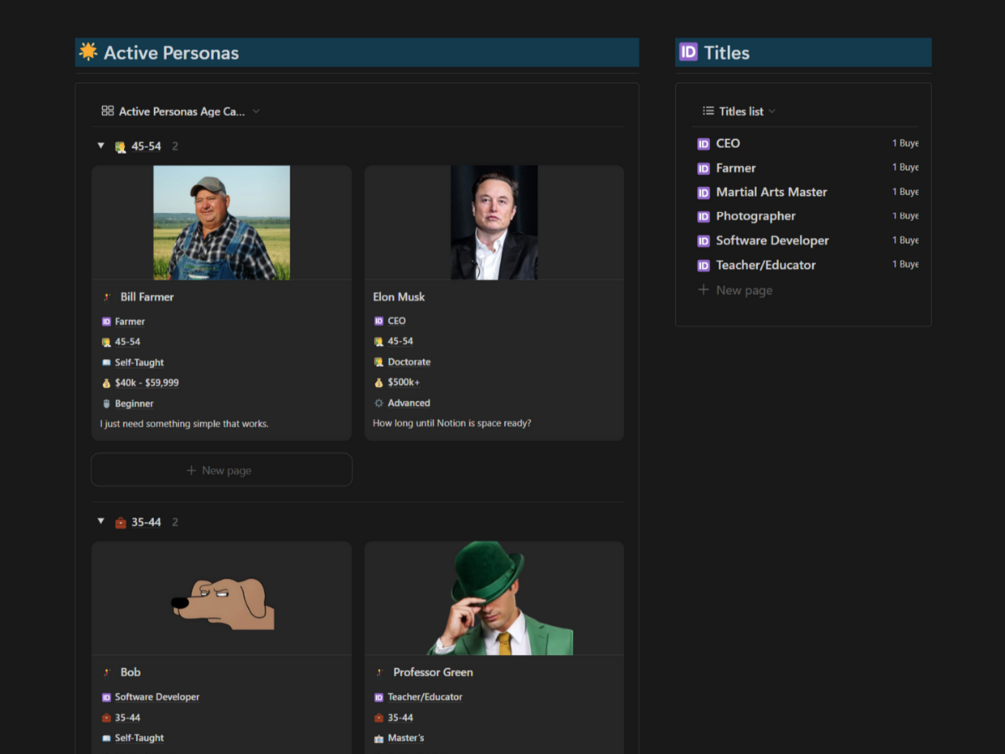Click the page icon beside Bill Farmer name
Screen dimensions: 1005x754
107,297
